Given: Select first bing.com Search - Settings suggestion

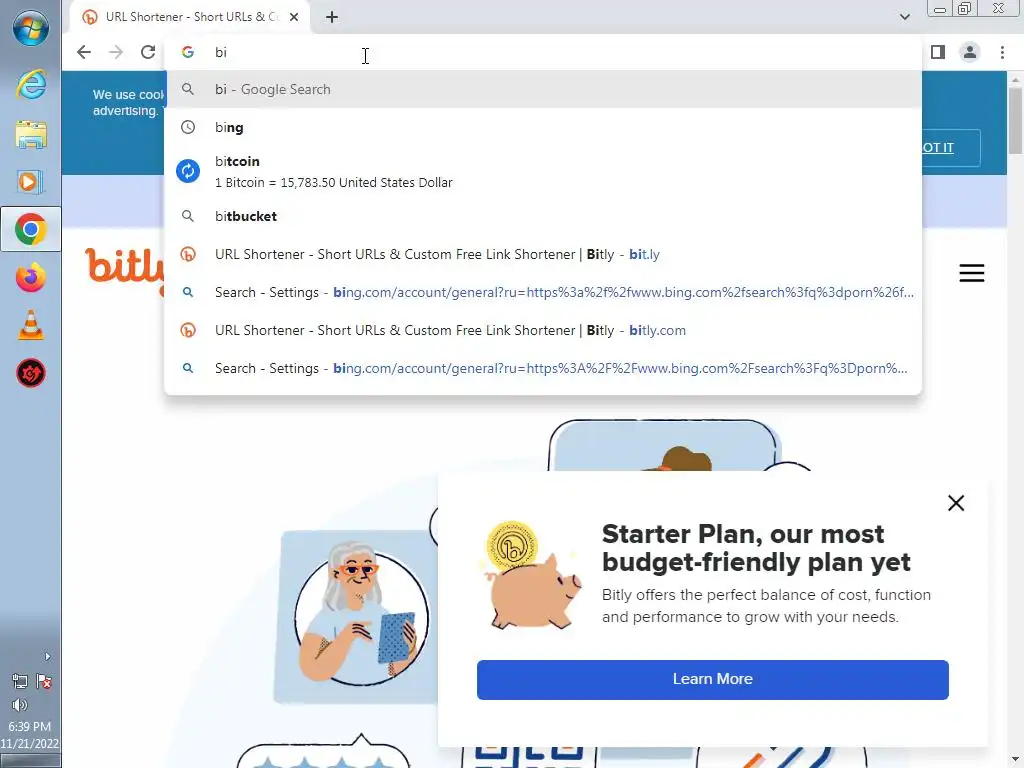Looking at the screenshot, I should tap(543, 292).
